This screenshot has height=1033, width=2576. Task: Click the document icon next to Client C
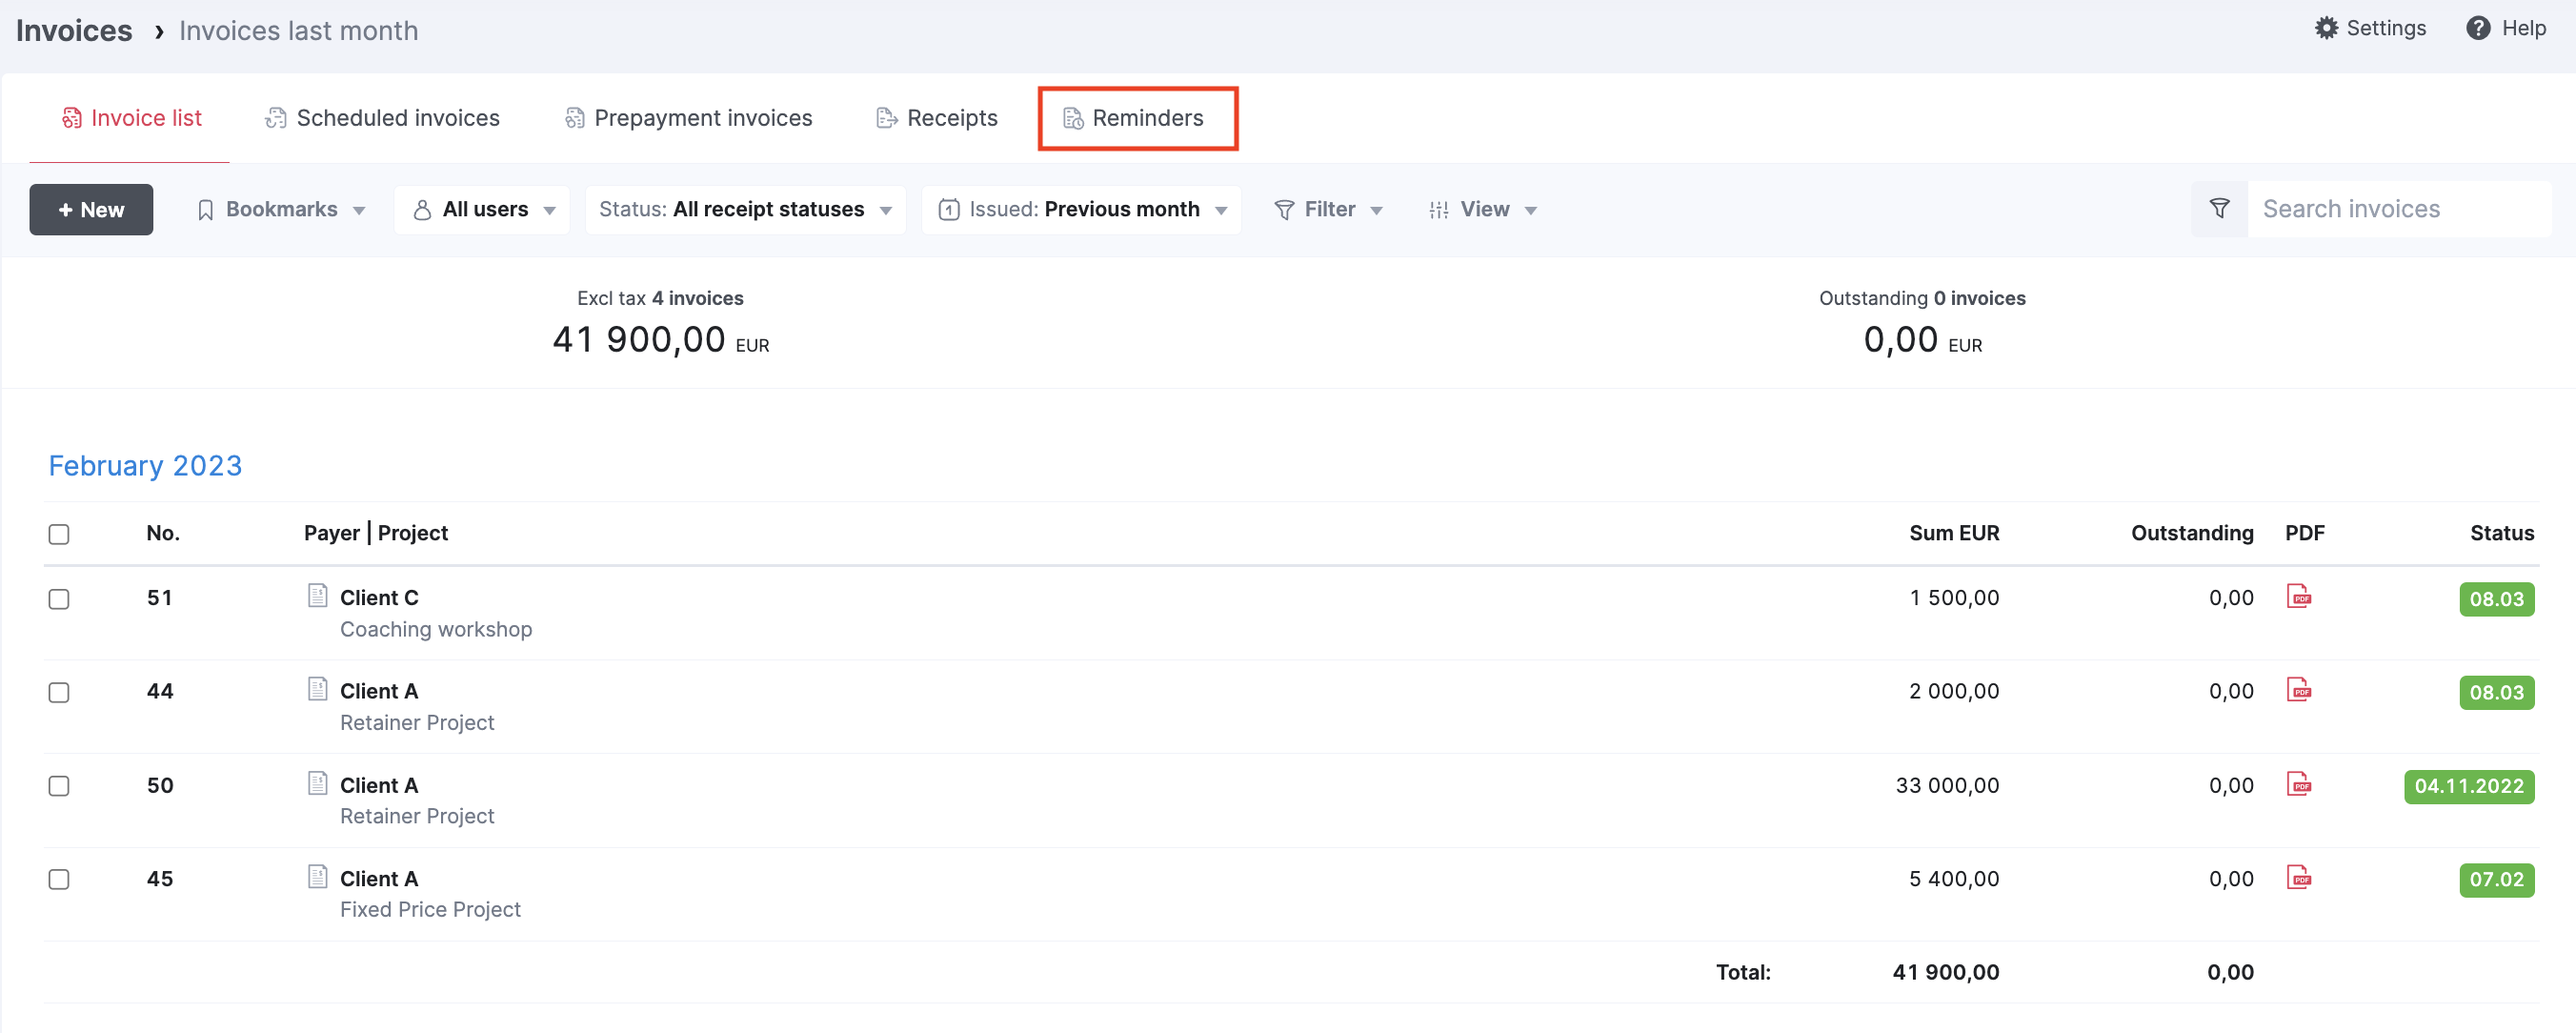pos(318,594)
